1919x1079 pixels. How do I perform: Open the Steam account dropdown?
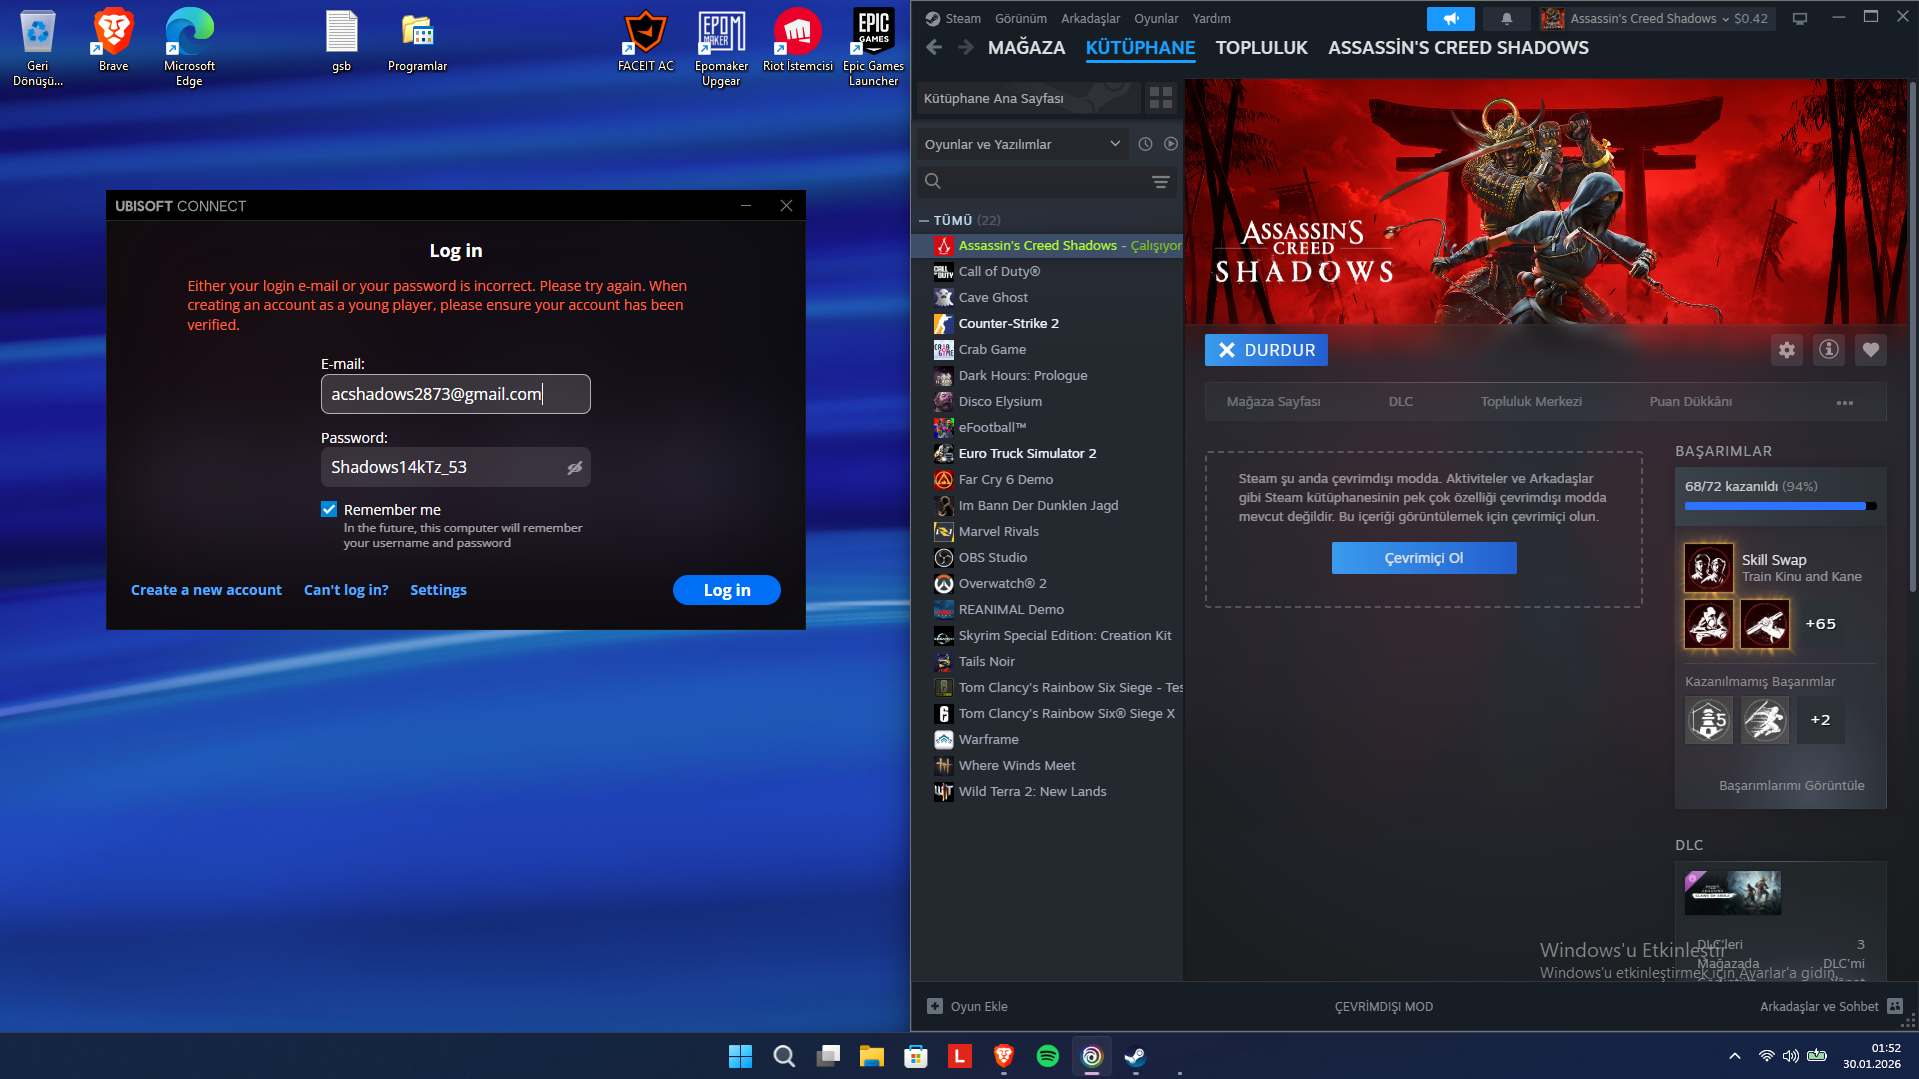coord(1657,18)
